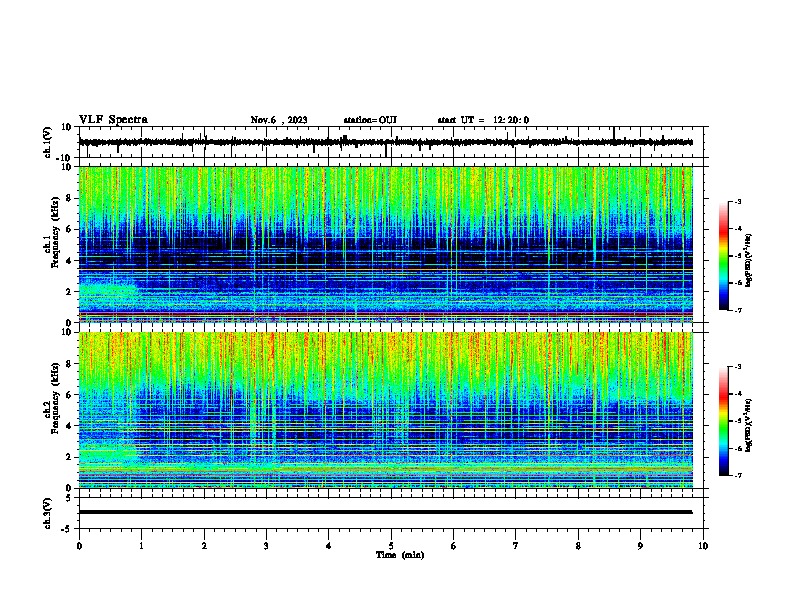Click the "8" kHz tick on ch.1 frequency axis
Viewport: 792px width, 612px height.
click(69, 198)
